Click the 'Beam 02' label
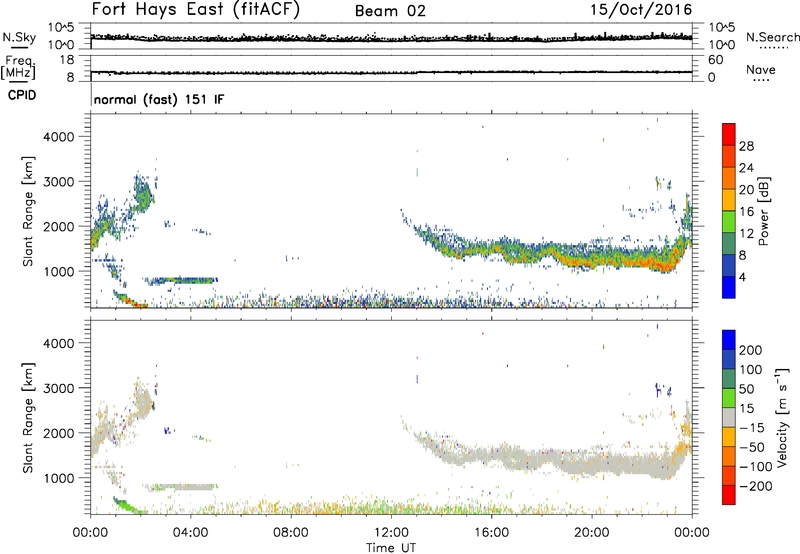Viewport: 800px width, 554px height. tap(390, 11)
